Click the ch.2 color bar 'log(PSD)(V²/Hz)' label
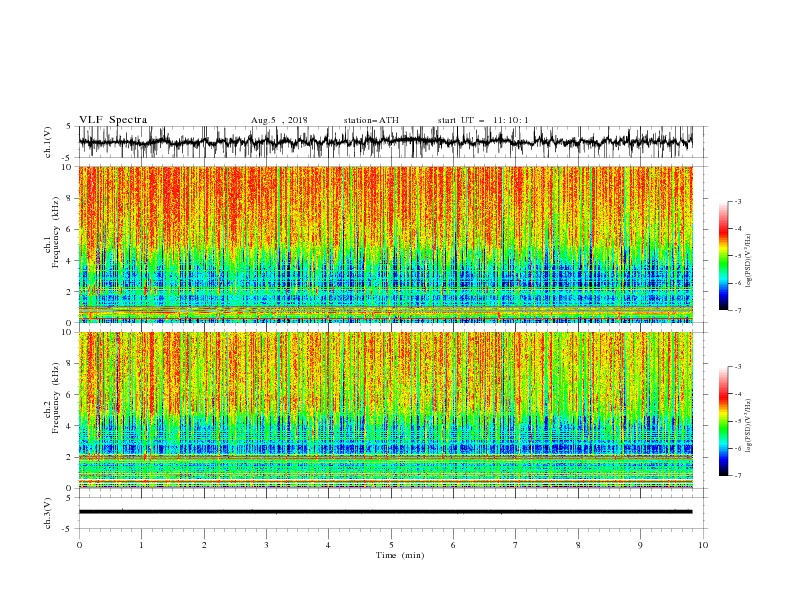 tap(749, 425)
